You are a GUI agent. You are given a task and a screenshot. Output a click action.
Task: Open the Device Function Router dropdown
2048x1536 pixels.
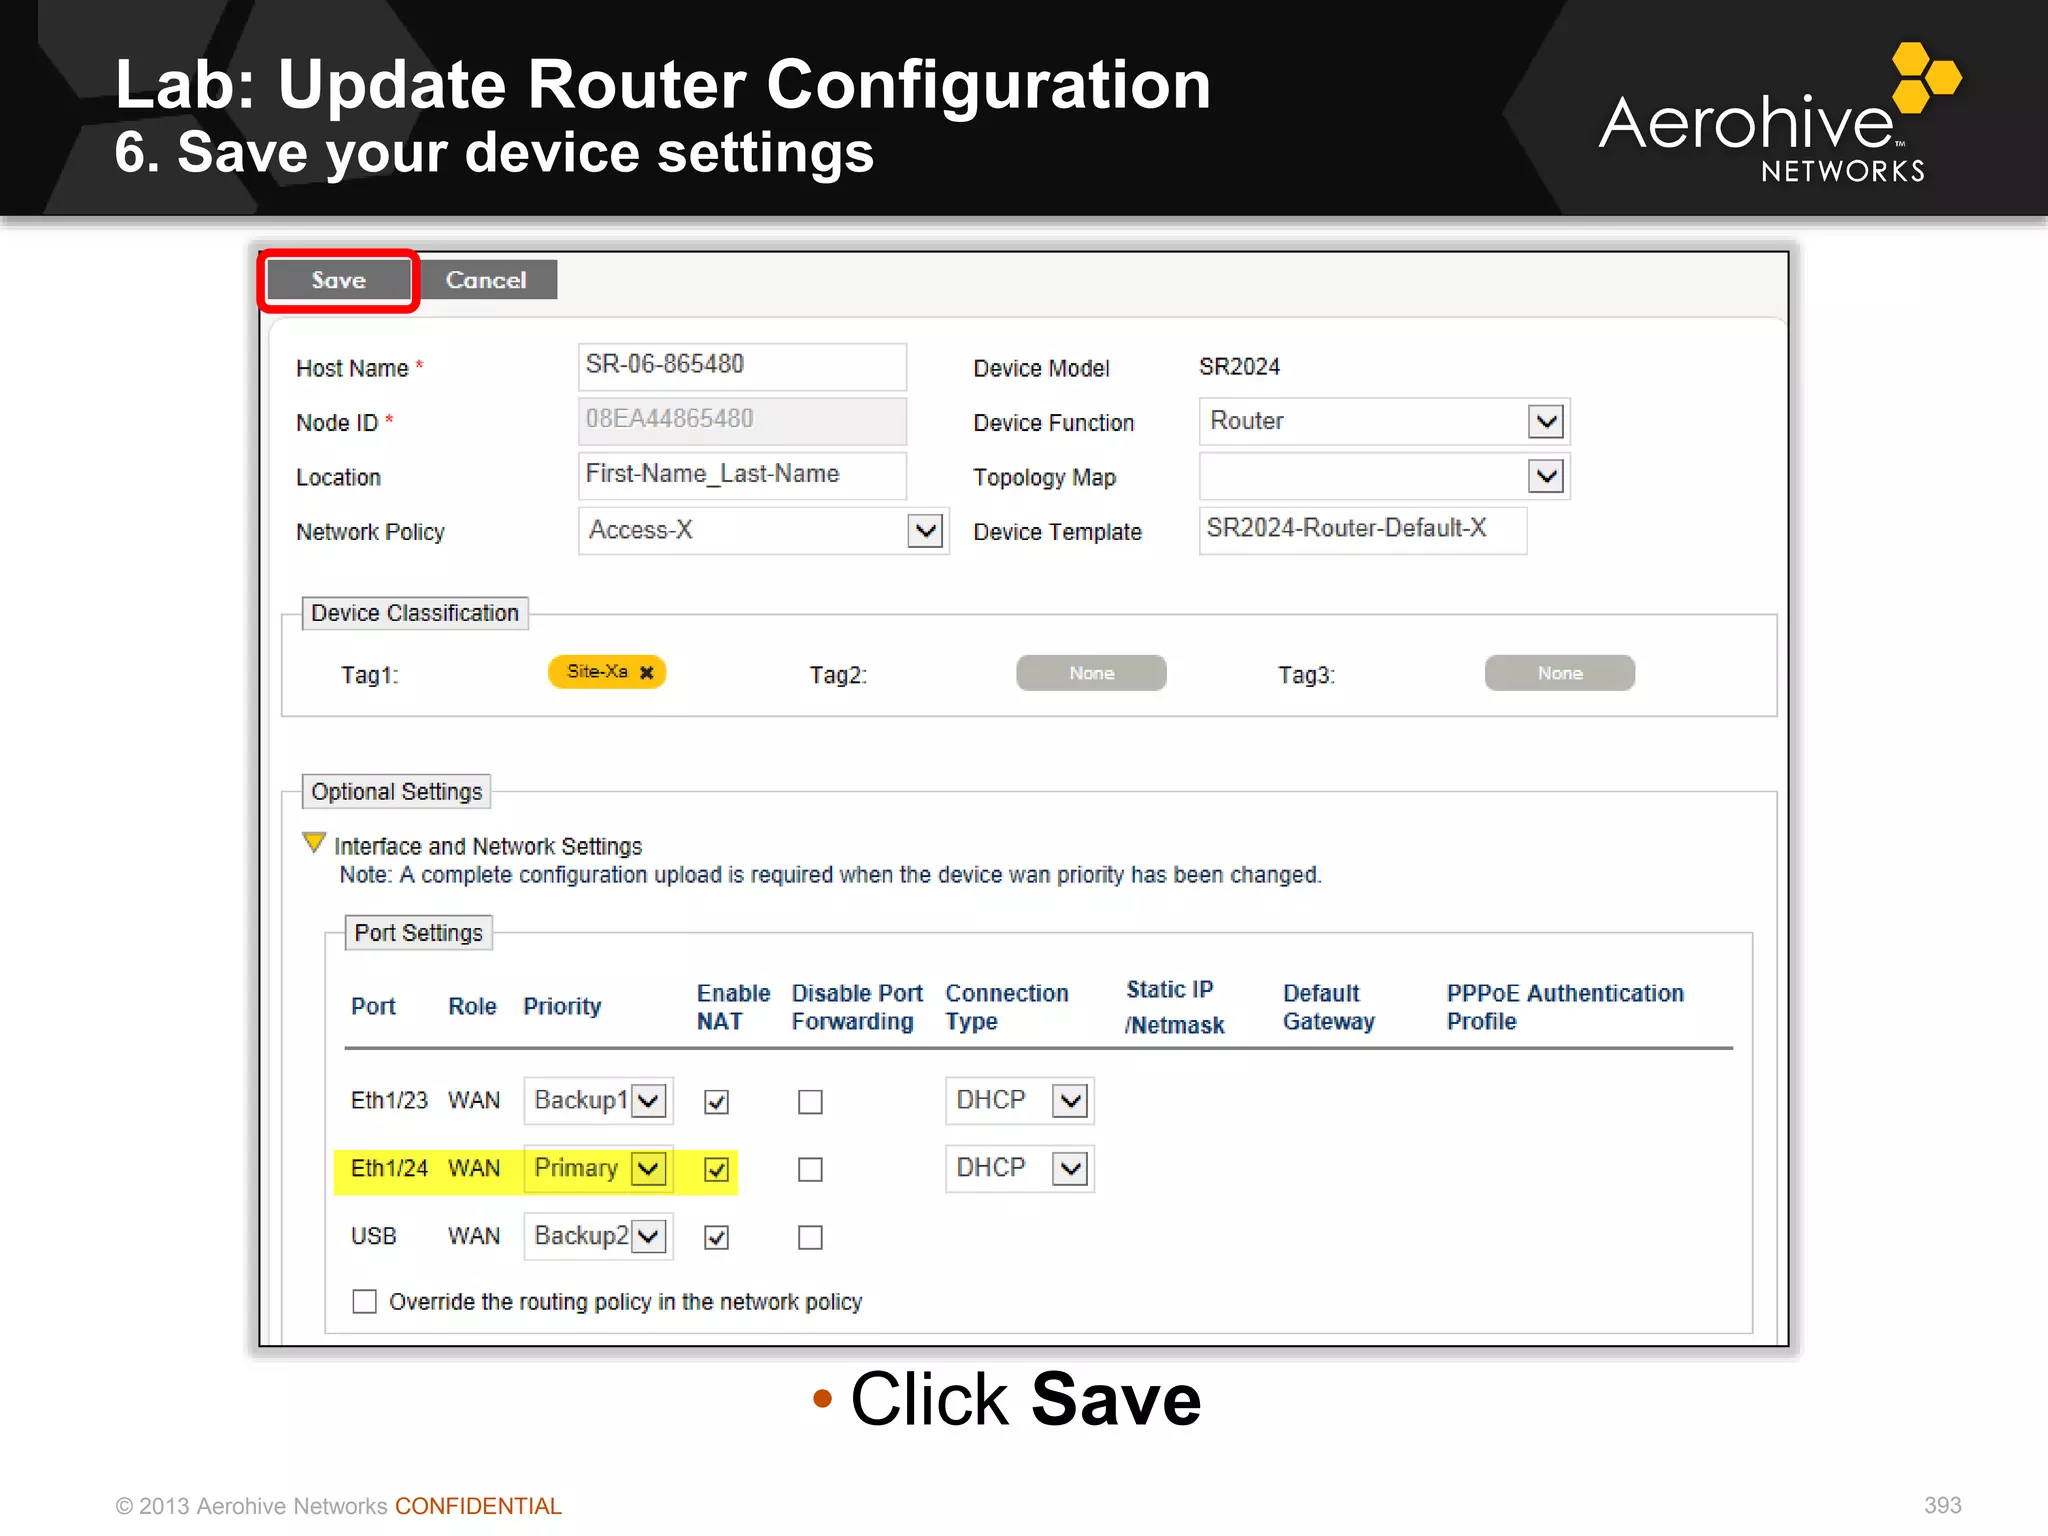point(1384,421)
